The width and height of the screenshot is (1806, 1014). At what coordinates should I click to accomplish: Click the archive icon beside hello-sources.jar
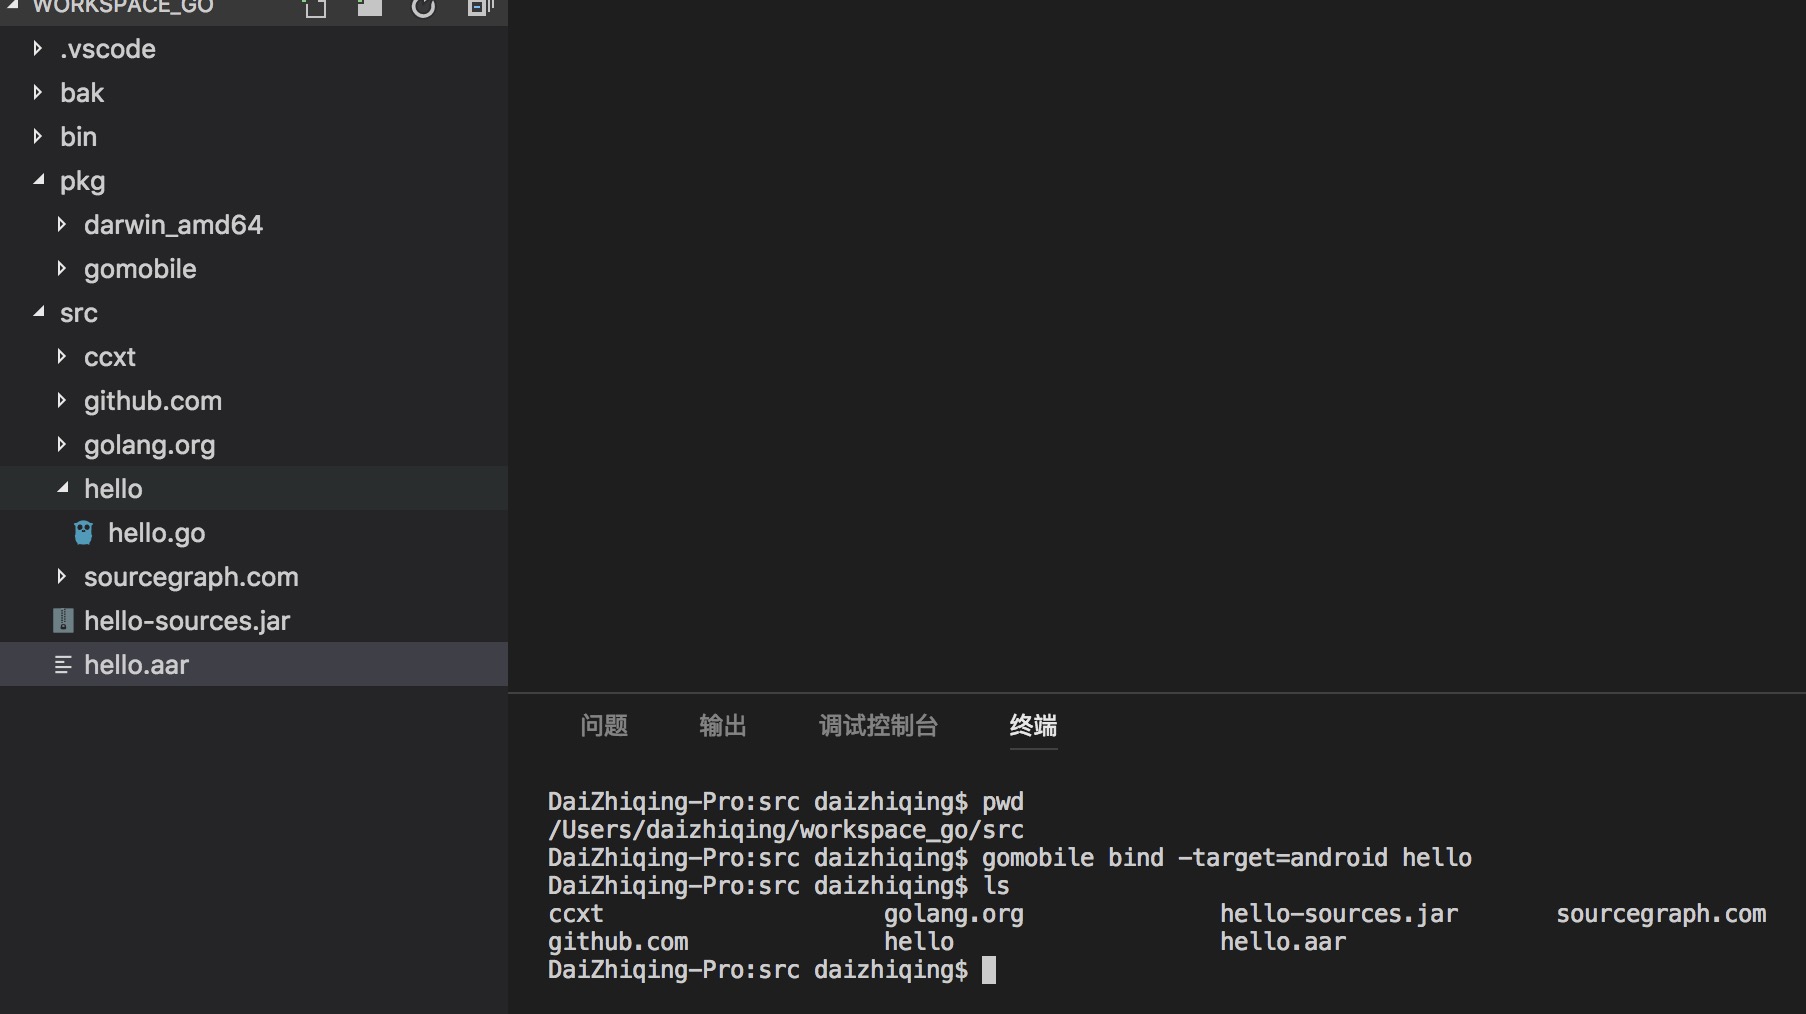63,621
